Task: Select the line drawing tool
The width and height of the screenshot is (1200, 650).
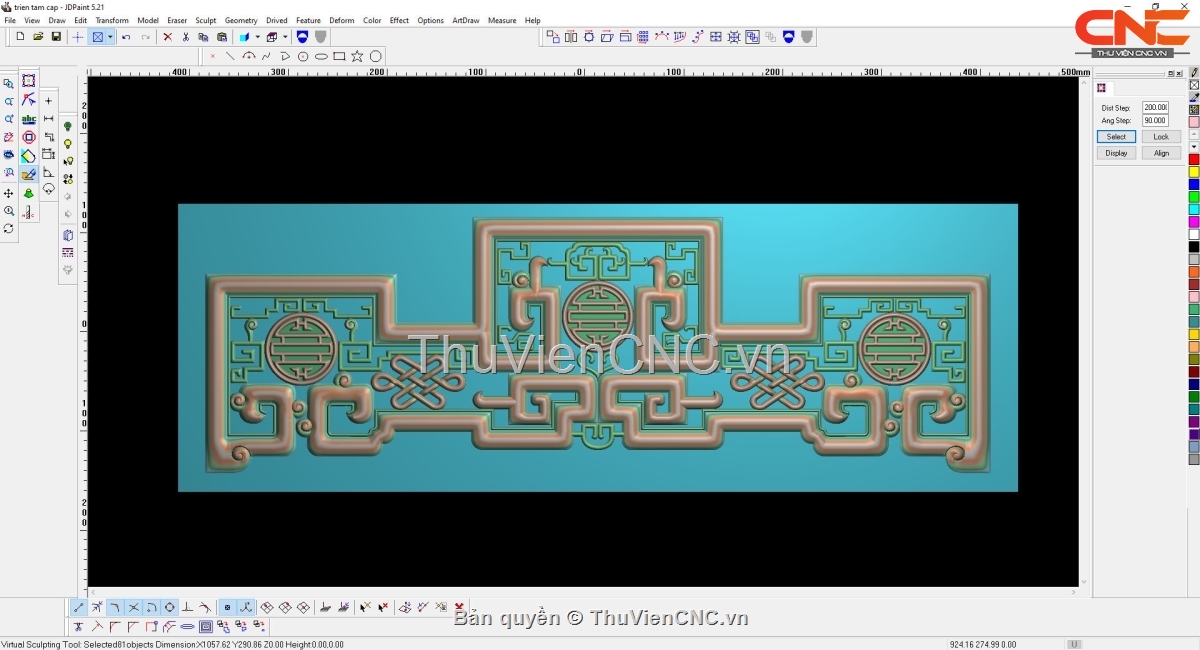Action: pyautogui.click(x=230, y=56)
